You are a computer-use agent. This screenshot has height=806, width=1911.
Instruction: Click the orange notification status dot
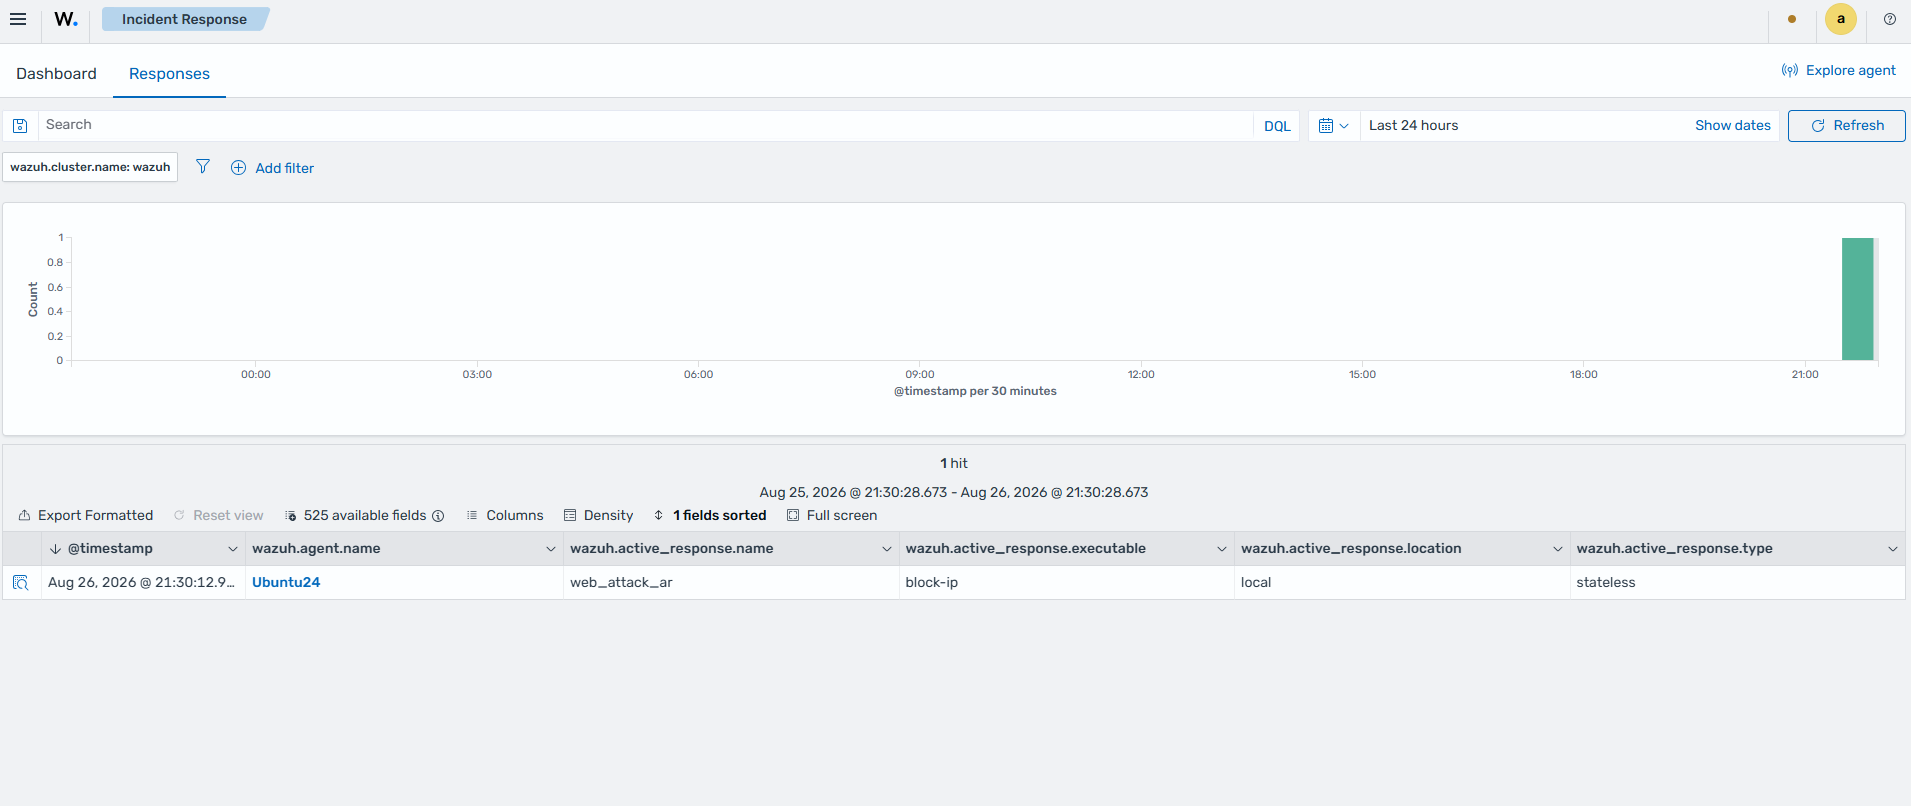click(1791, 19)
